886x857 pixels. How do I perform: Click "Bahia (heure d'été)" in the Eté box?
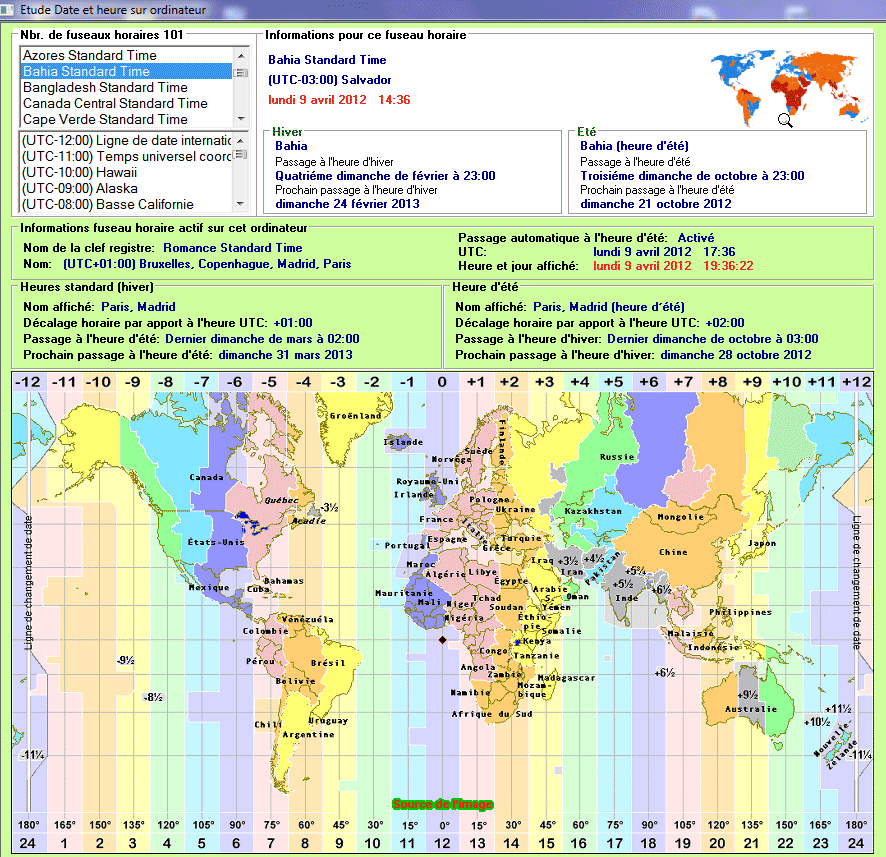pyautogui.click(x=635, y=146)
